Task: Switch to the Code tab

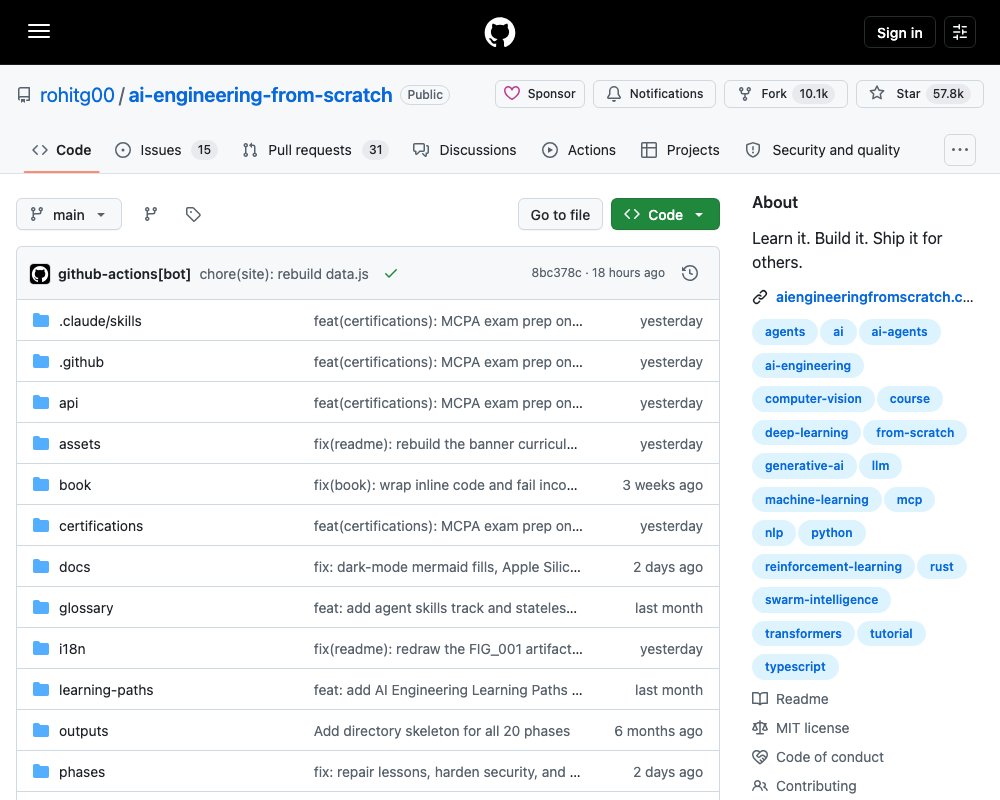Action: tap(62, 150)
